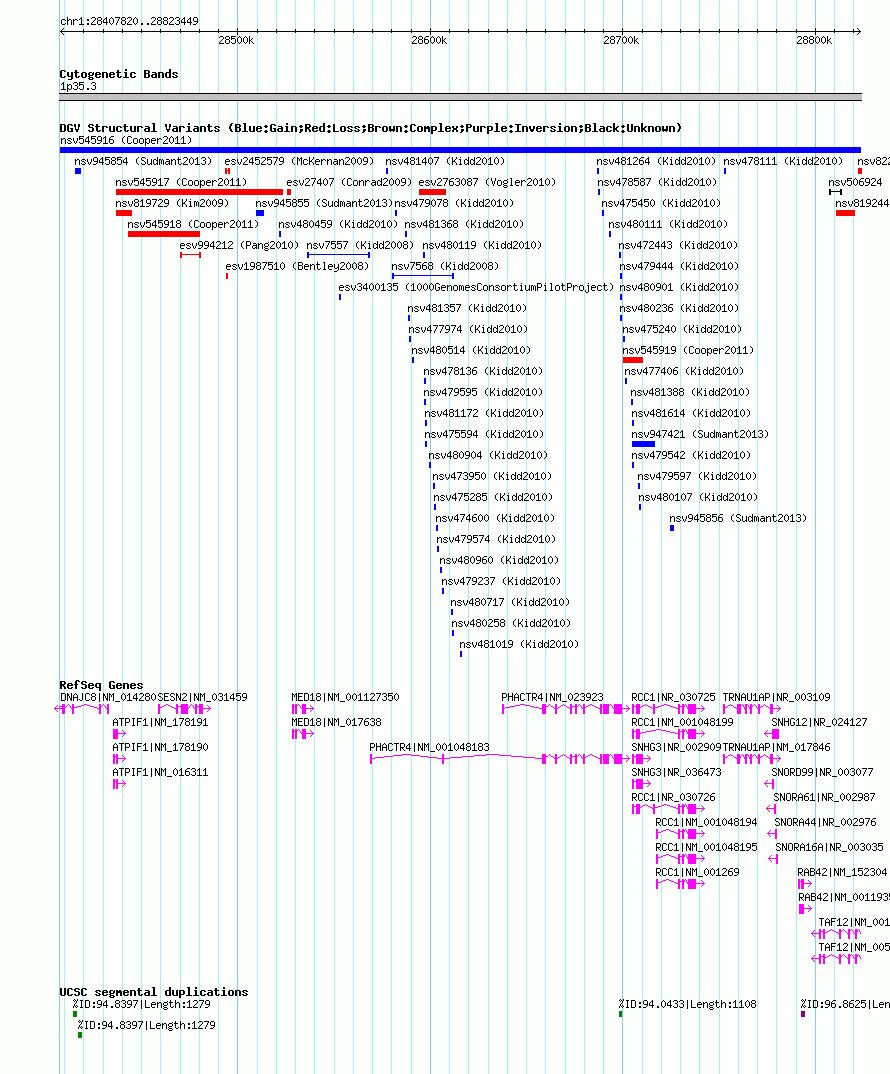The image size is (890, 1074).
Task: Click the 28500k ruler tick label
Action: tap(236, 40)
